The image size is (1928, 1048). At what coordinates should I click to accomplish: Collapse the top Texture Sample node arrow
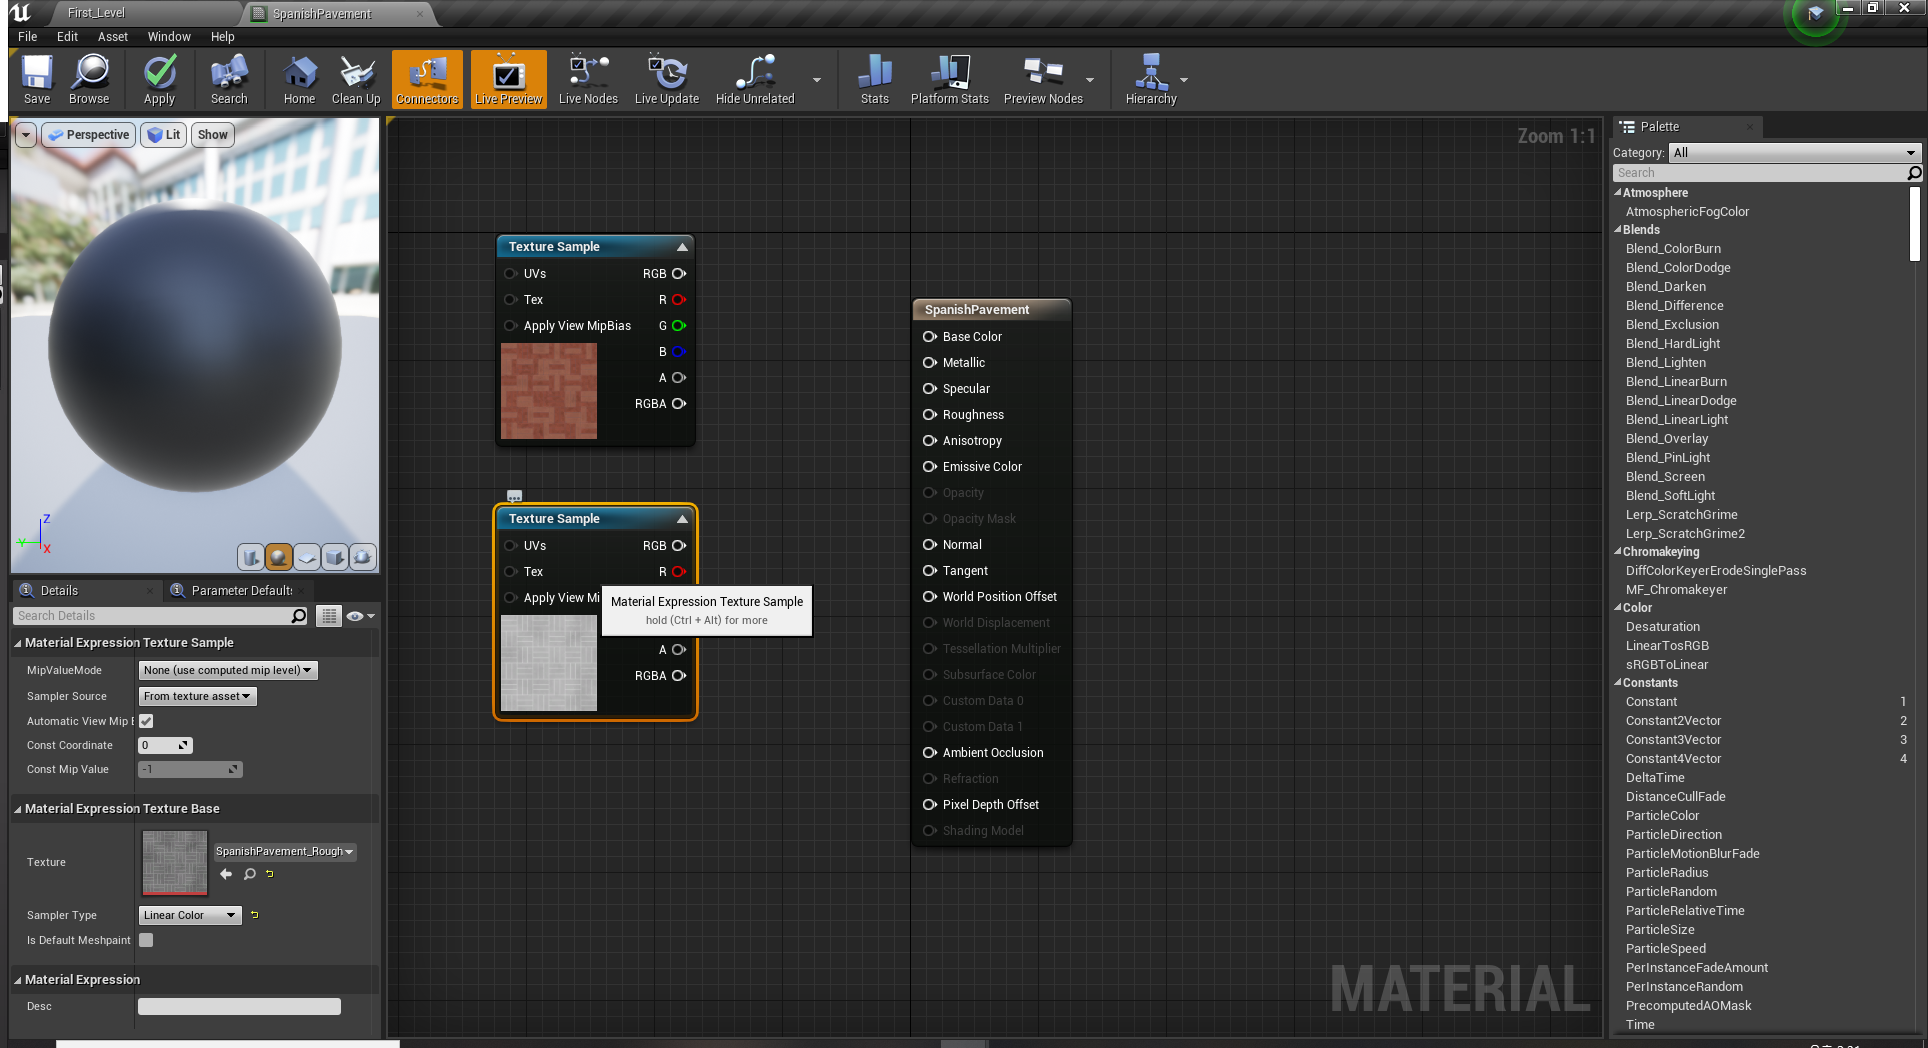coord(682,247)
